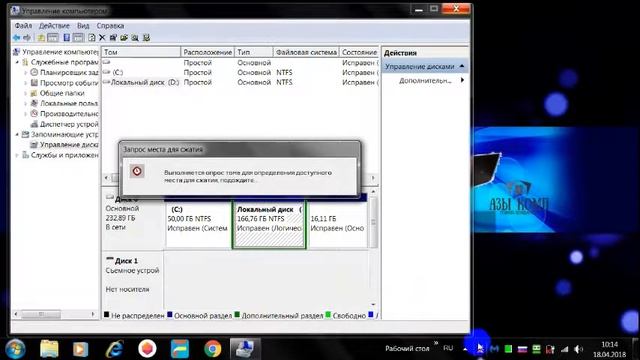Click the disk view vertical scrollbar

pos(373,222)
